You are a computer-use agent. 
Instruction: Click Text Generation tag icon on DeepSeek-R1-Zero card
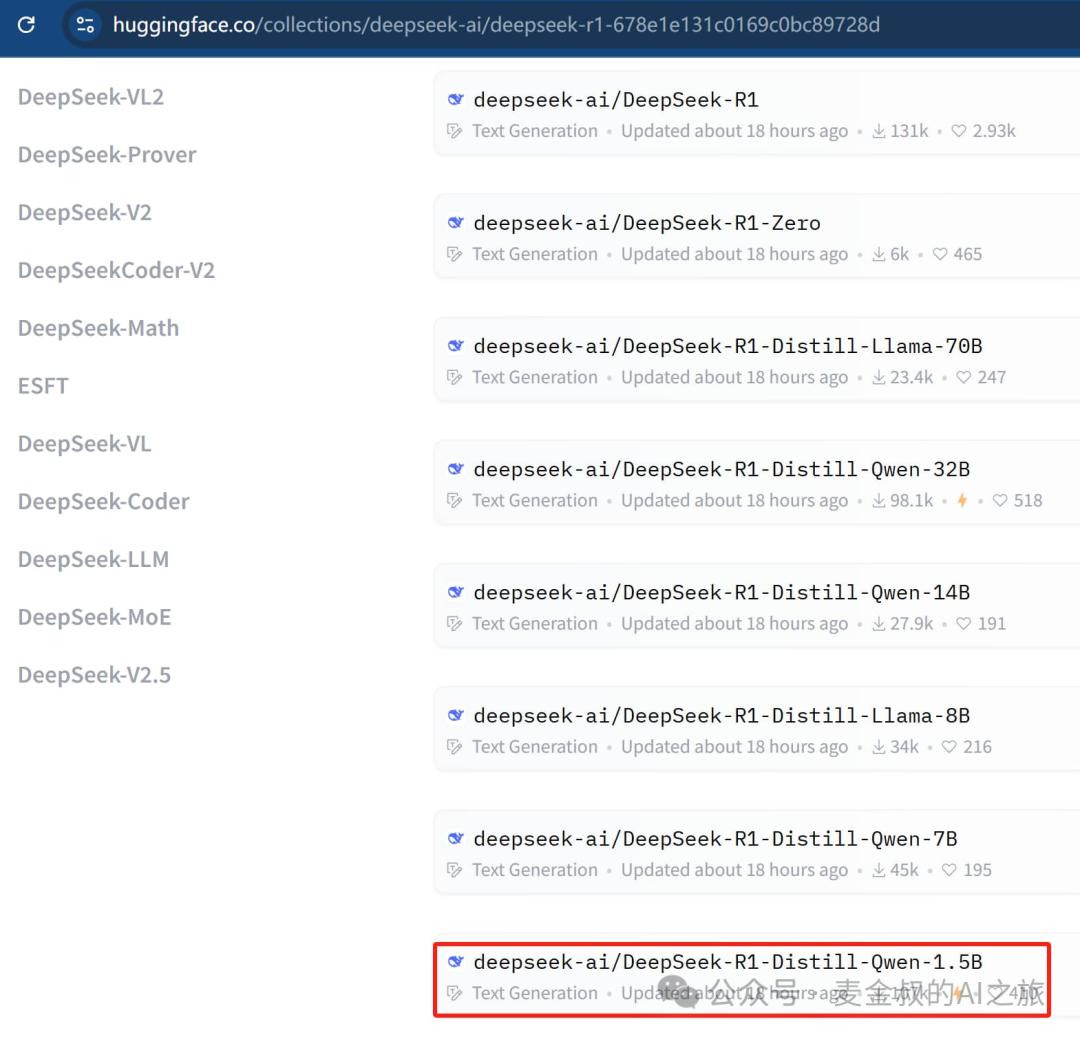[455, 254]
